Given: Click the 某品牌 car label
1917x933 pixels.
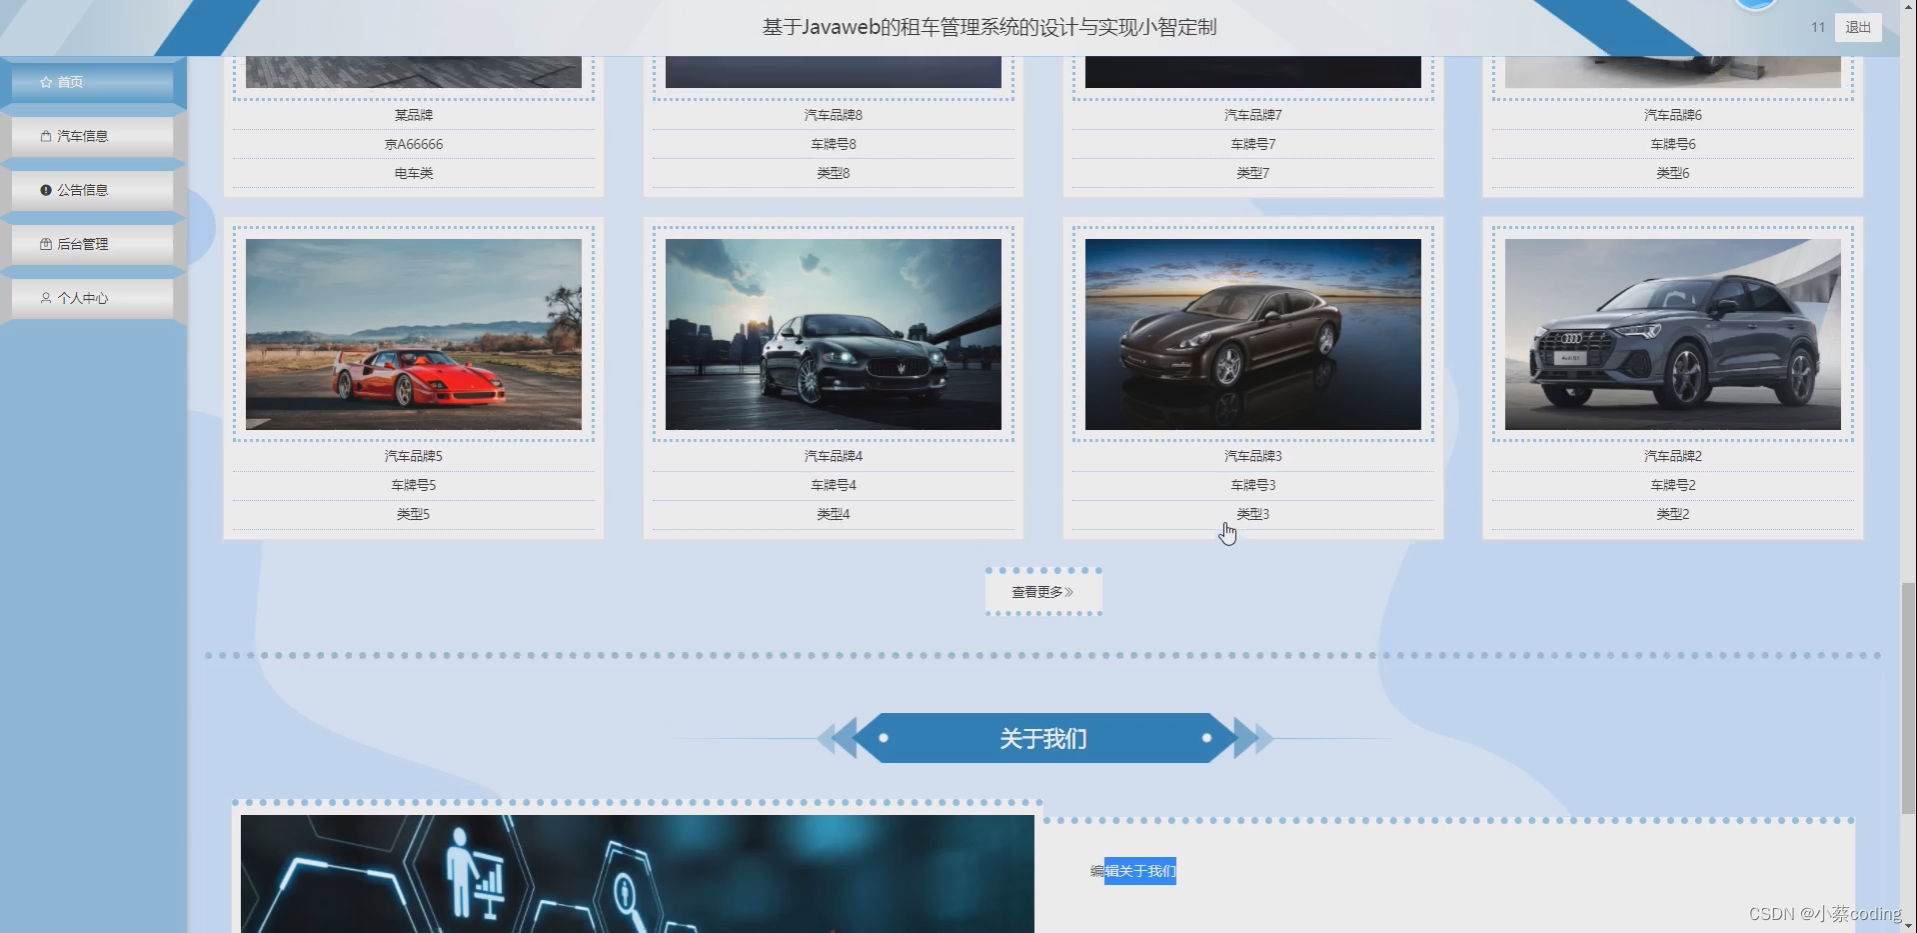Looking at the screenshot, I should pyautogui.click(x=413, y=115).
